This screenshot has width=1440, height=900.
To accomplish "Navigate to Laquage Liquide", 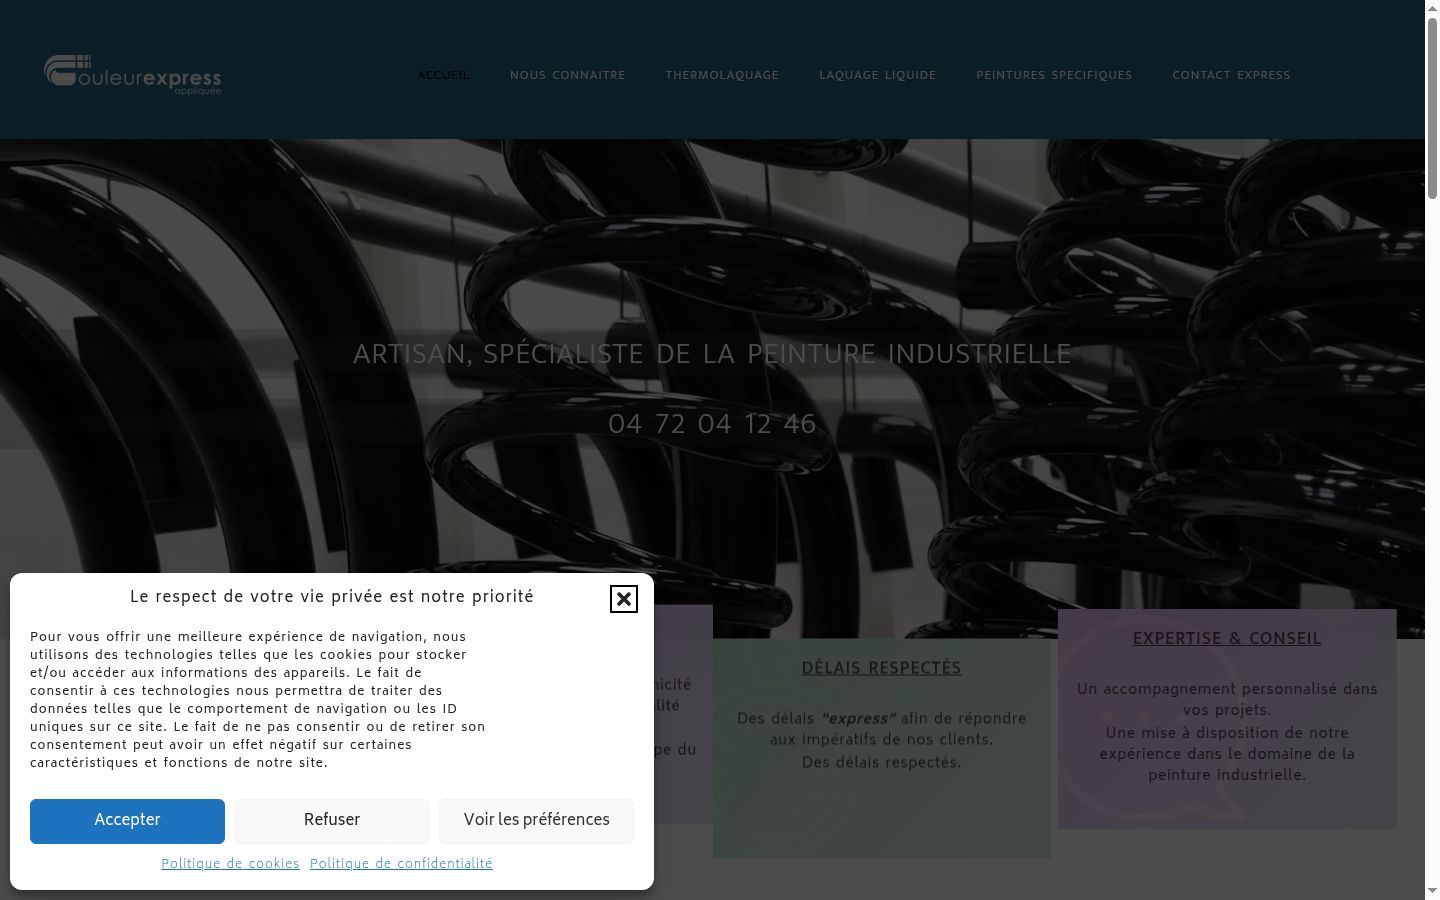I will click(x=878, y=75).
